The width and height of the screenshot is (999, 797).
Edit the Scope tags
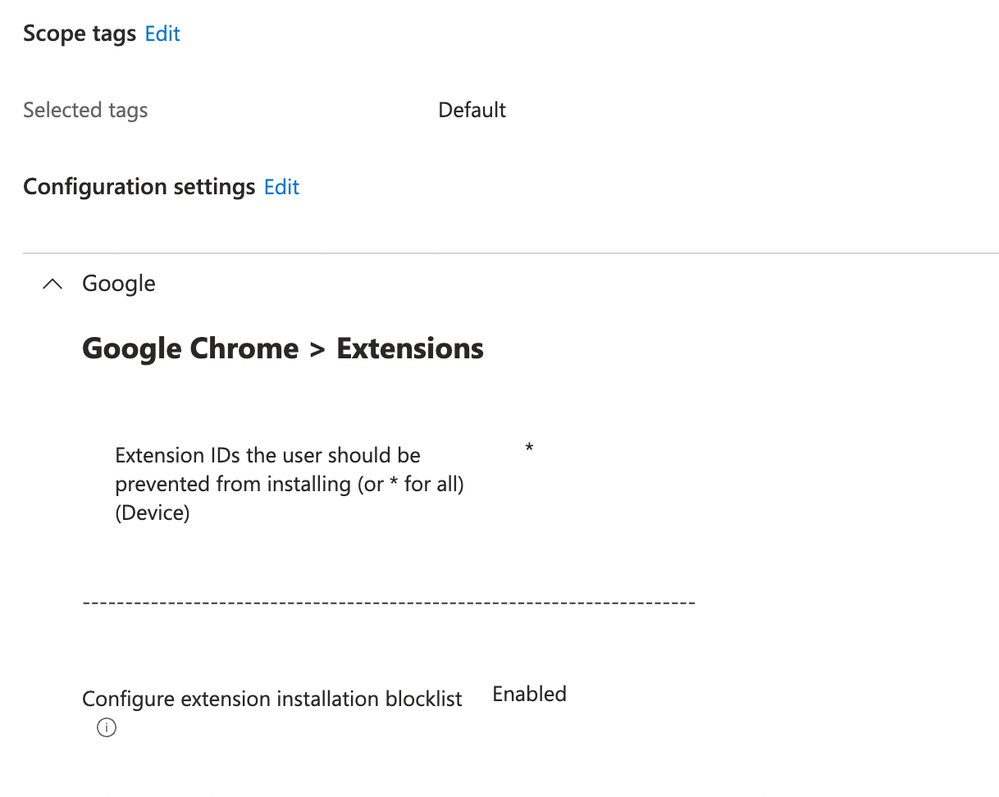coord(162,34)
